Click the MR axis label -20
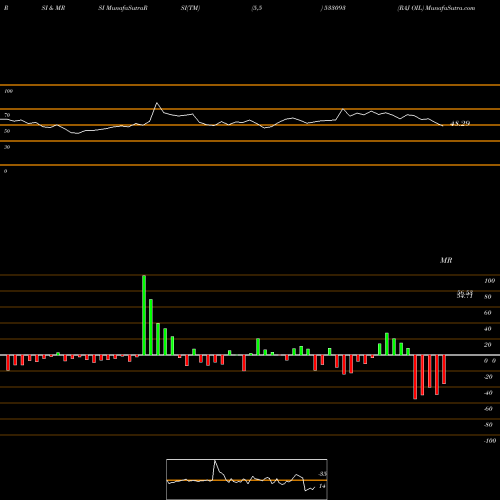 488,377
